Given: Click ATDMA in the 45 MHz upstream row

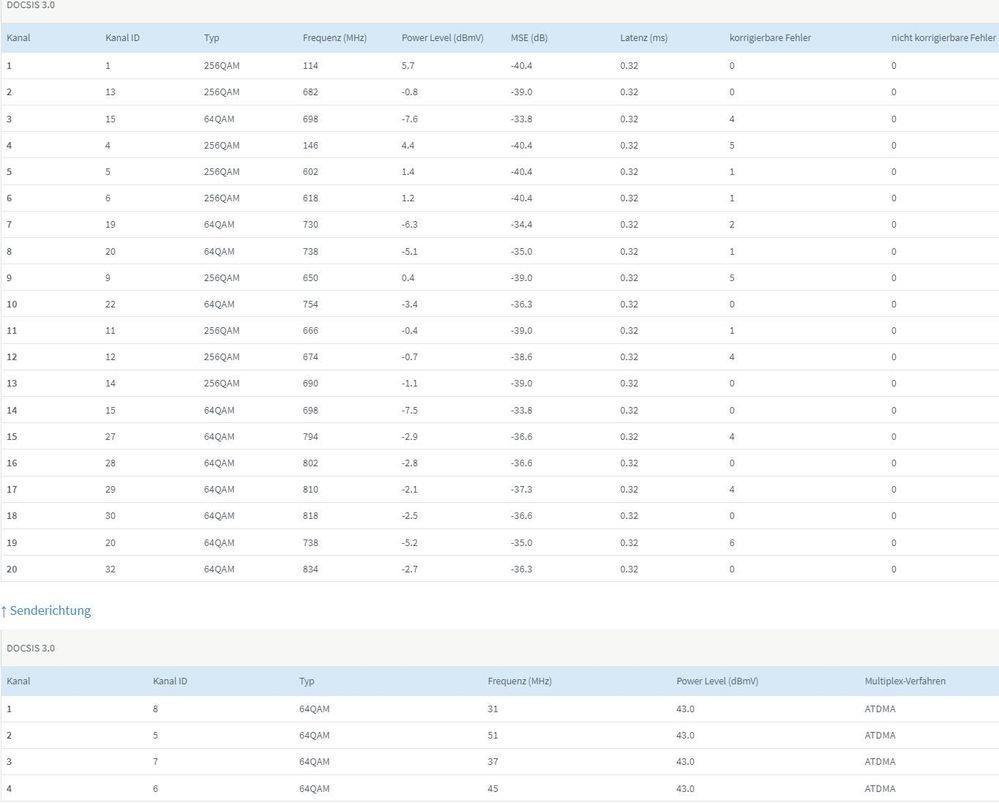Looking at the screenshot, I should pos(880,788).
